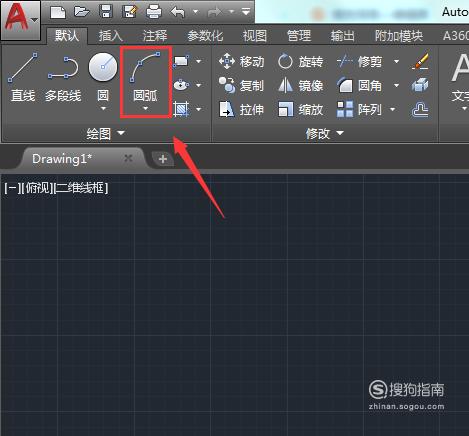
Task: Select the ellipse draw tool
Action: click(181, 85)
